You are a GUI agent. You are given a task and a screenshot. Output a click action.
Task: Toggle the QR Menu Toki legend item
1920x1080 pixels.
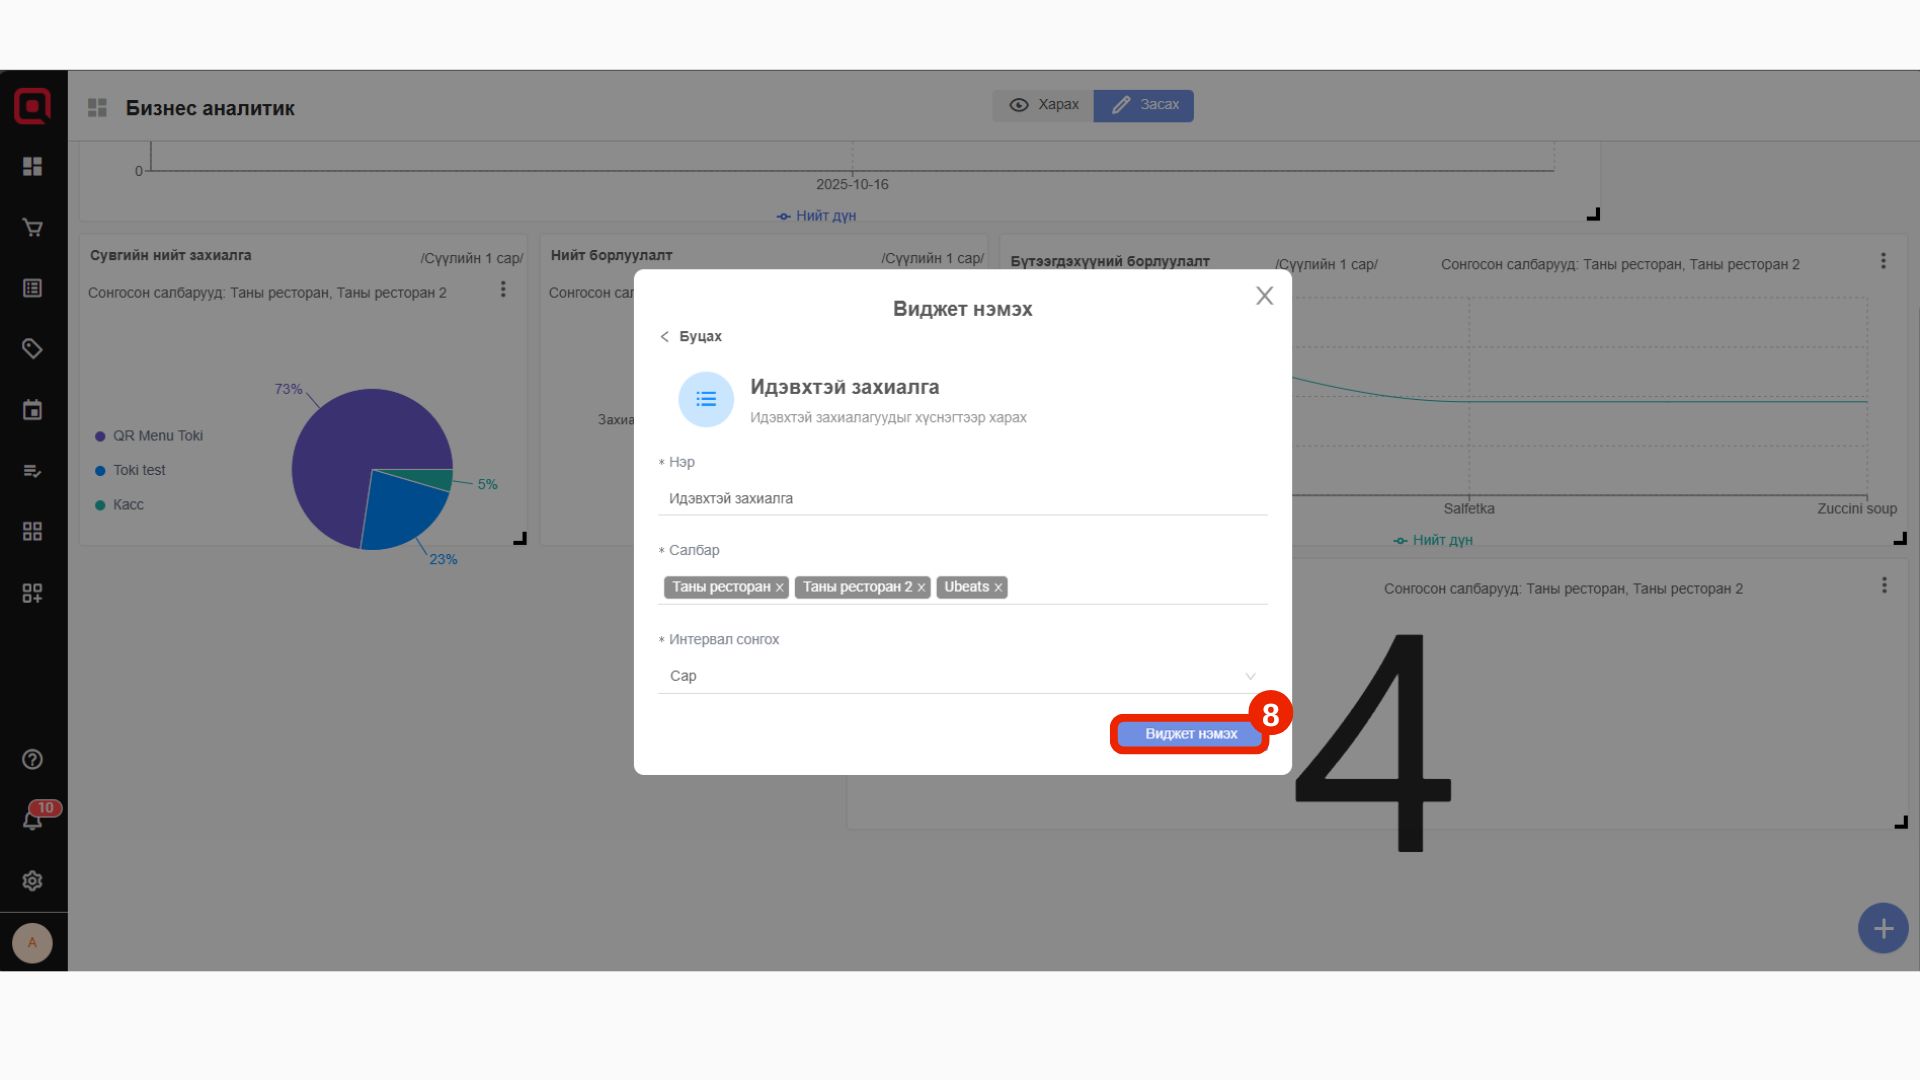coord(157,436)
